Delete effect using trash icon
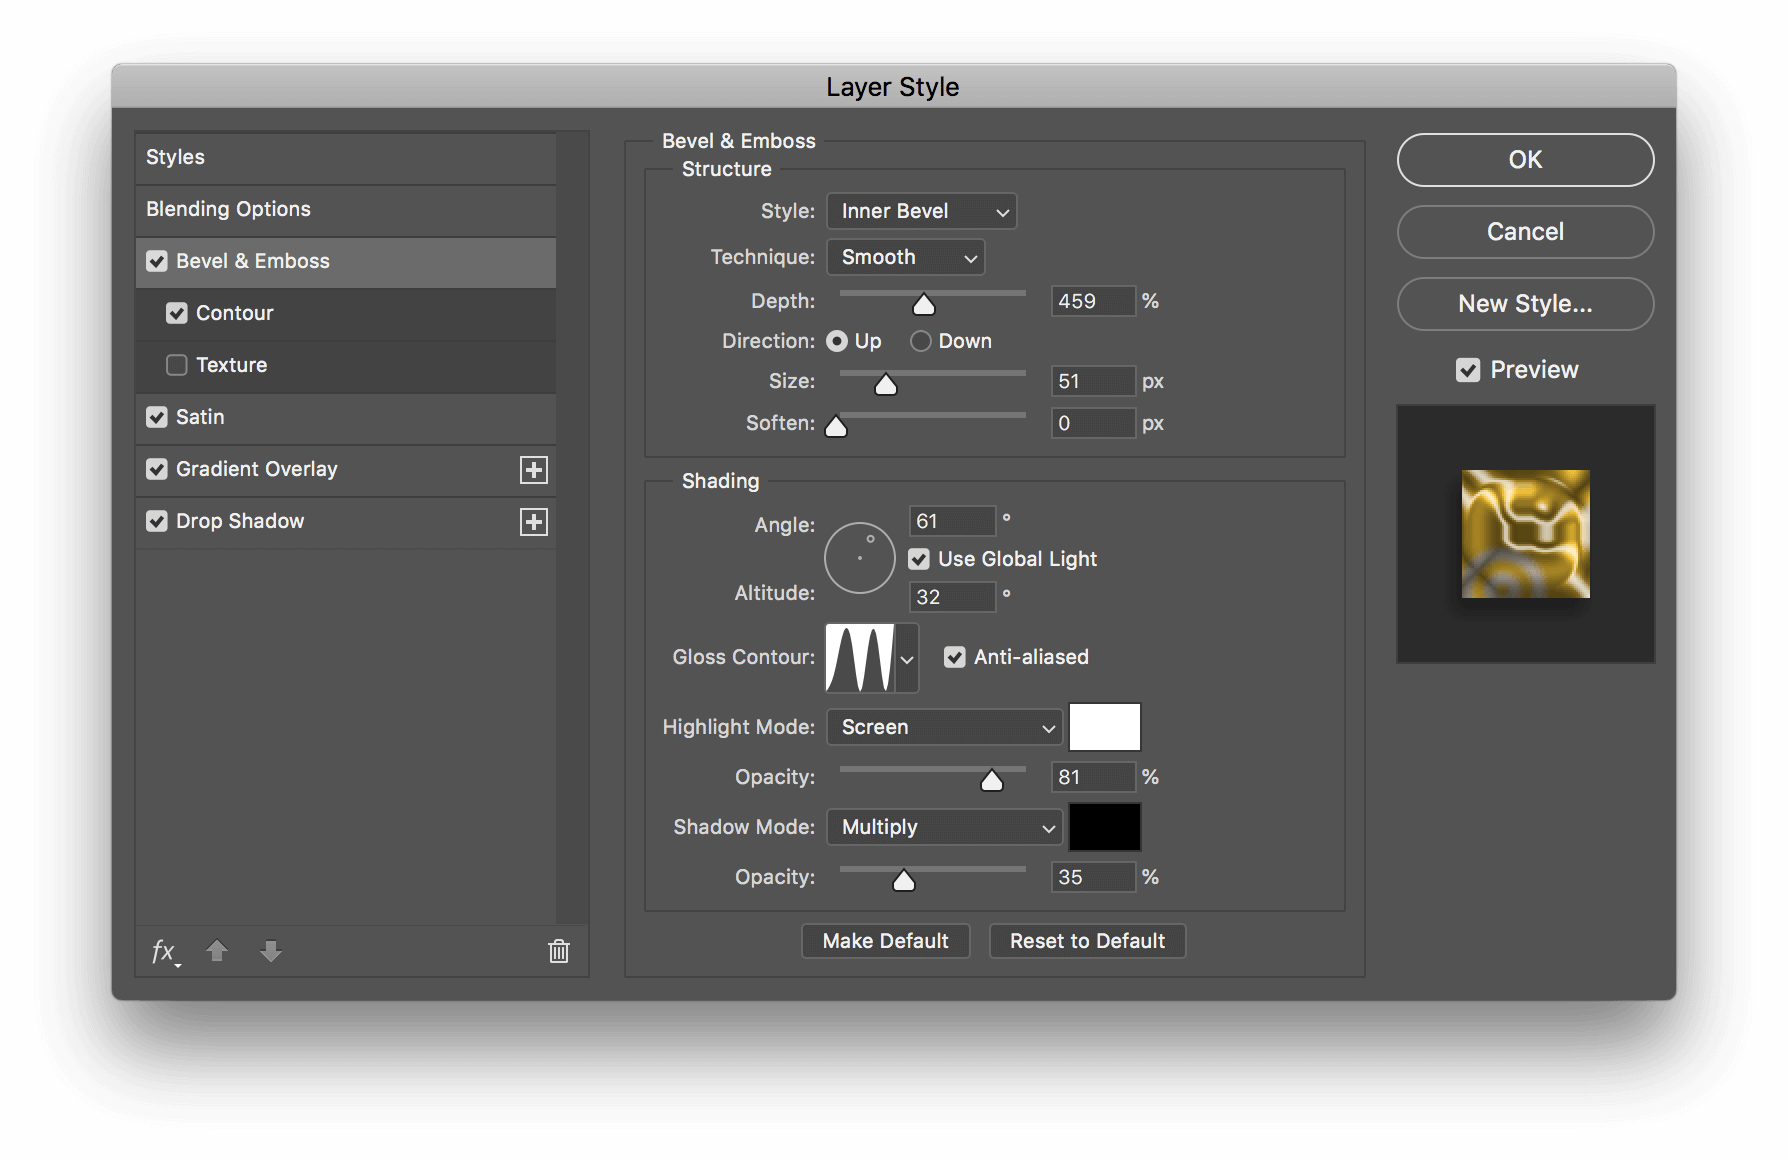 coord(558,951)
